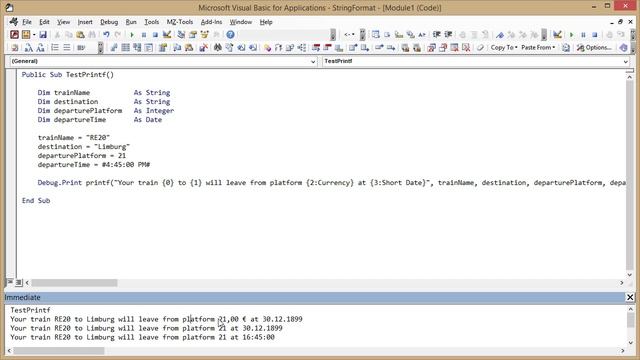Switch to Full Module View button
The width and height of the screenshot is (640, 360).
pos(18,282)
